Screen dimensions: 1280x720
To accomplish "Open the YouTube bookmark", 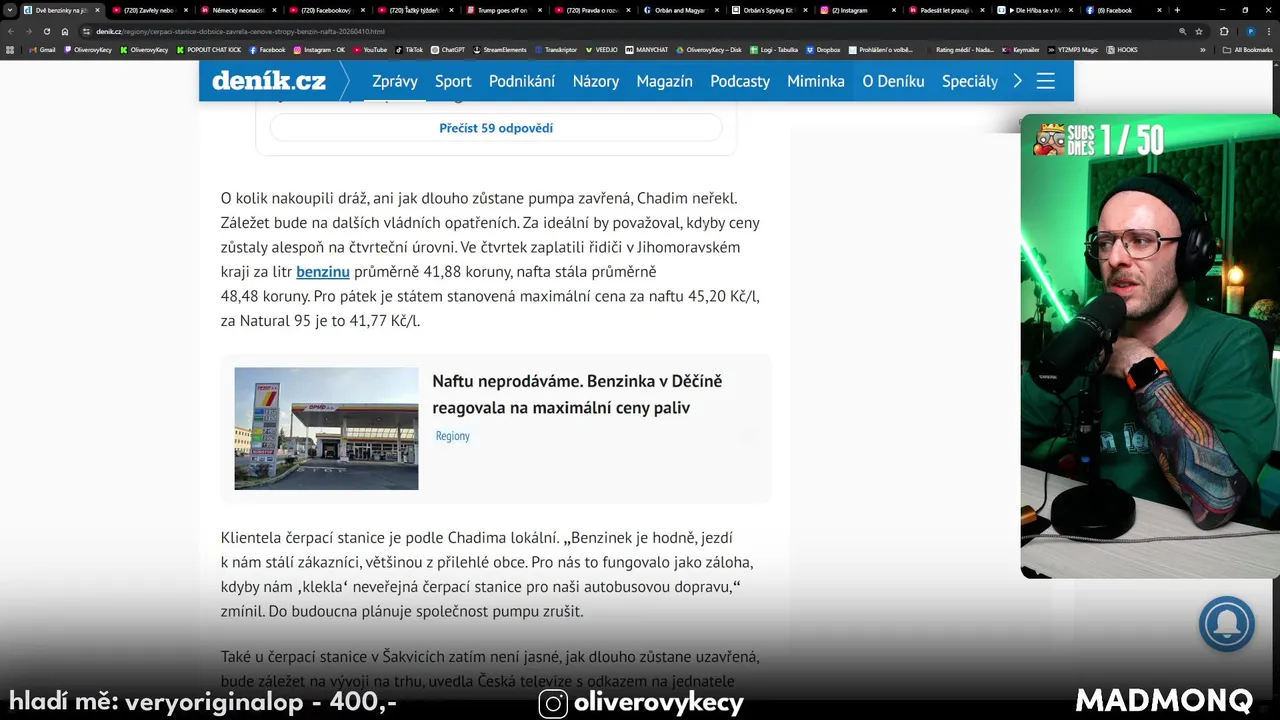I will [x=369, y=49].
